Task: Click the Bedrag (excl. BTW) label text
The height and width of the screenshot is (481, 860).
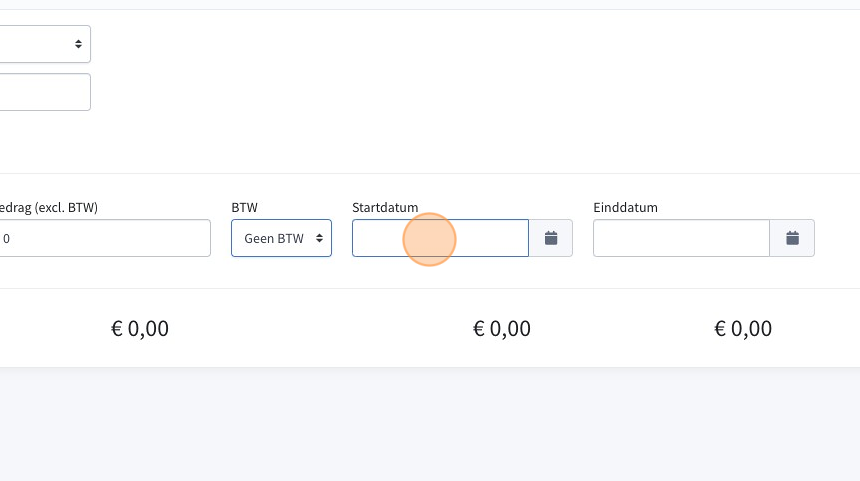Action: click(x=49, y=207)
